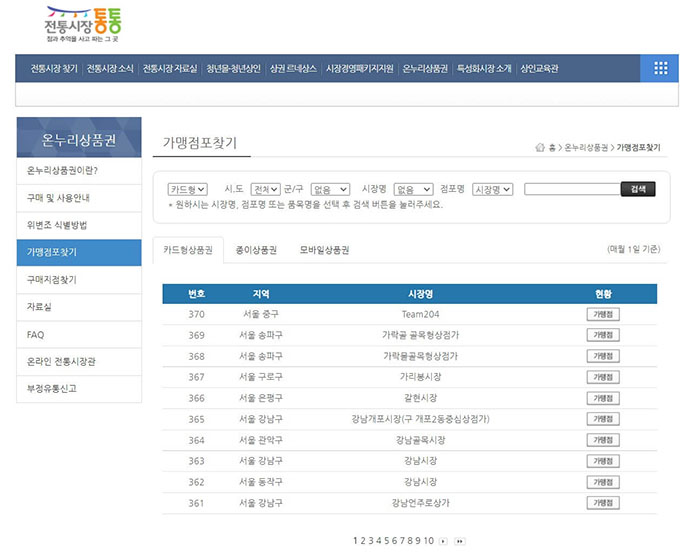700x559 pixels.
Task: Switch to 종이상품권 tab
Action: (x=256, y=250)
